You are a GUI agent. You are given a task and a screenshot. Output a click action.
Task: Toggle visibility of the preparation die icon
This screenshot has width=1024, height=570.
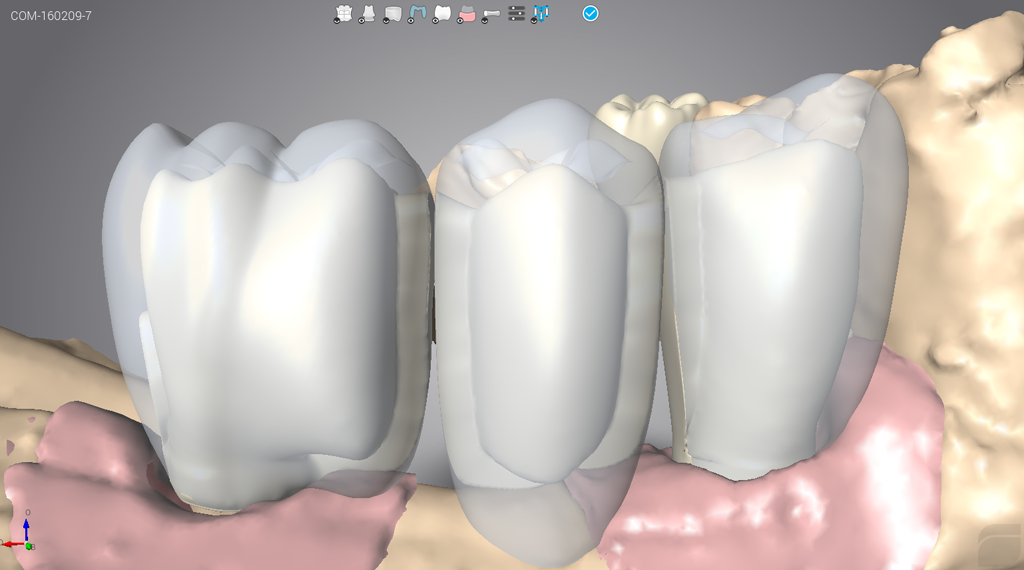click(368, 14)
